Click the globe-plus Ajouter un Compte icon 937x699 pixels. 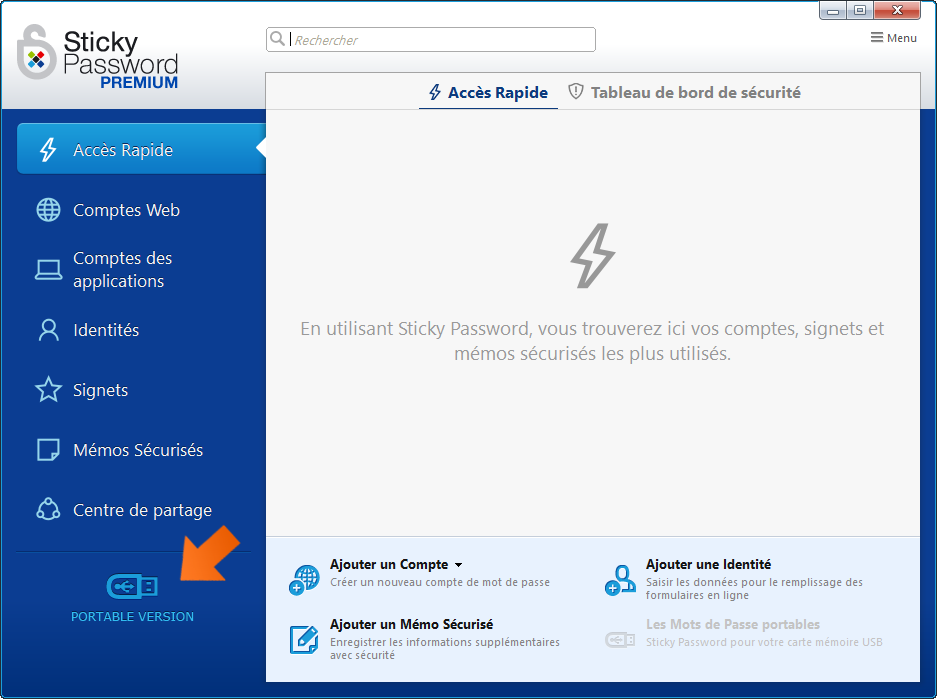tap(305, 580)
